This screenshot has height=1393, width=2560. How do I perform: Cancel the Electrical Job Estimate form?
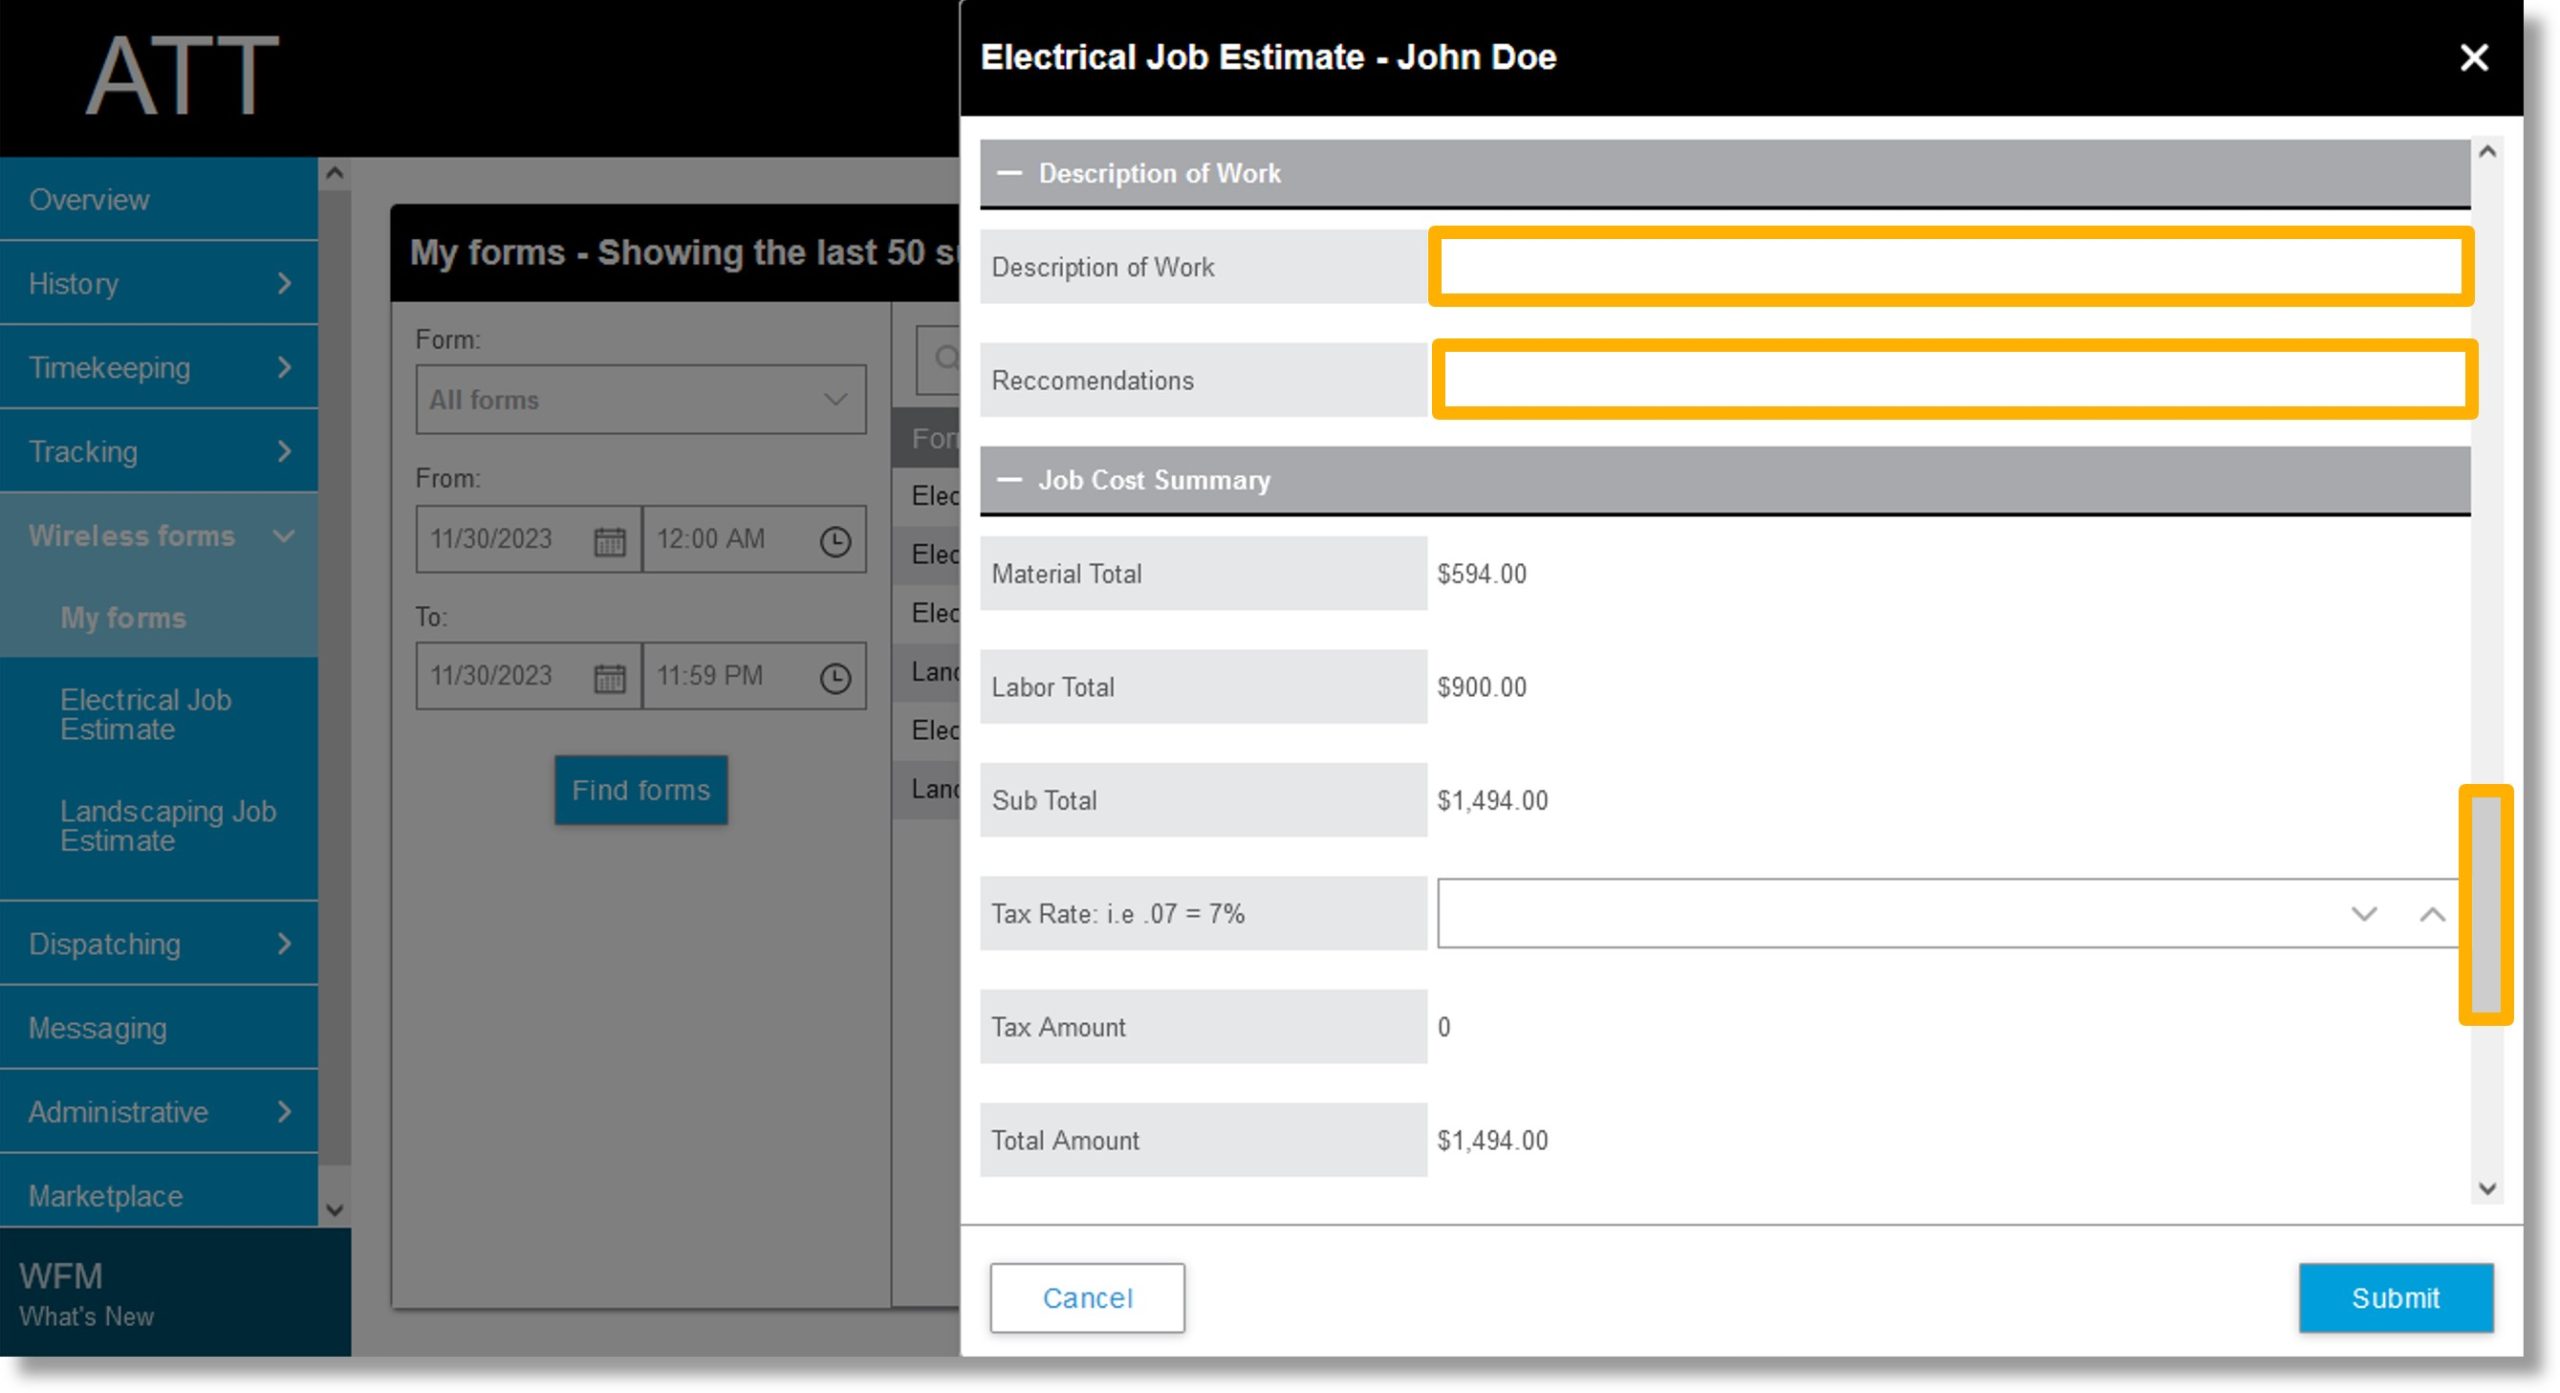[1087, 1297]
